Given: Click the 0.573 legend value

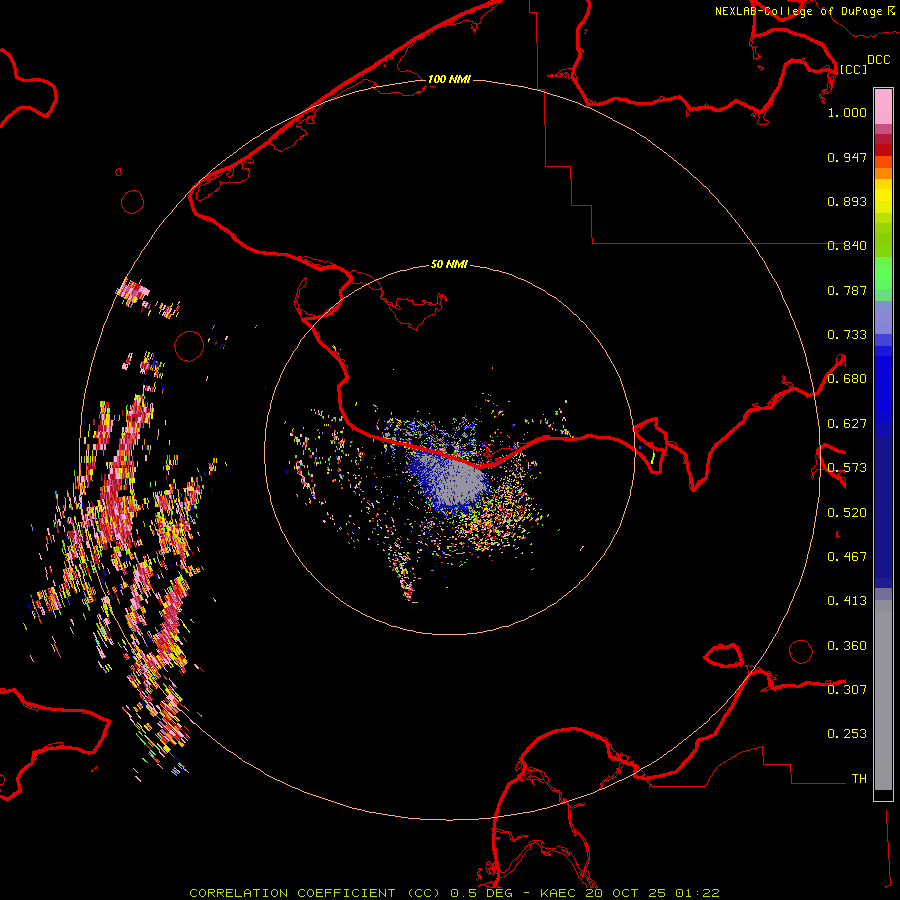Looking at the screenshot, I should pos(847,468).
